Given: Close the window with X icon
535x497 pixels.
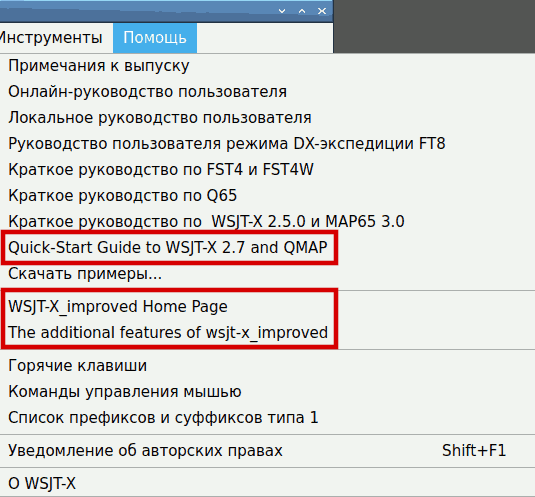Looking at the screenshot, I should click(x=322, y=11).
